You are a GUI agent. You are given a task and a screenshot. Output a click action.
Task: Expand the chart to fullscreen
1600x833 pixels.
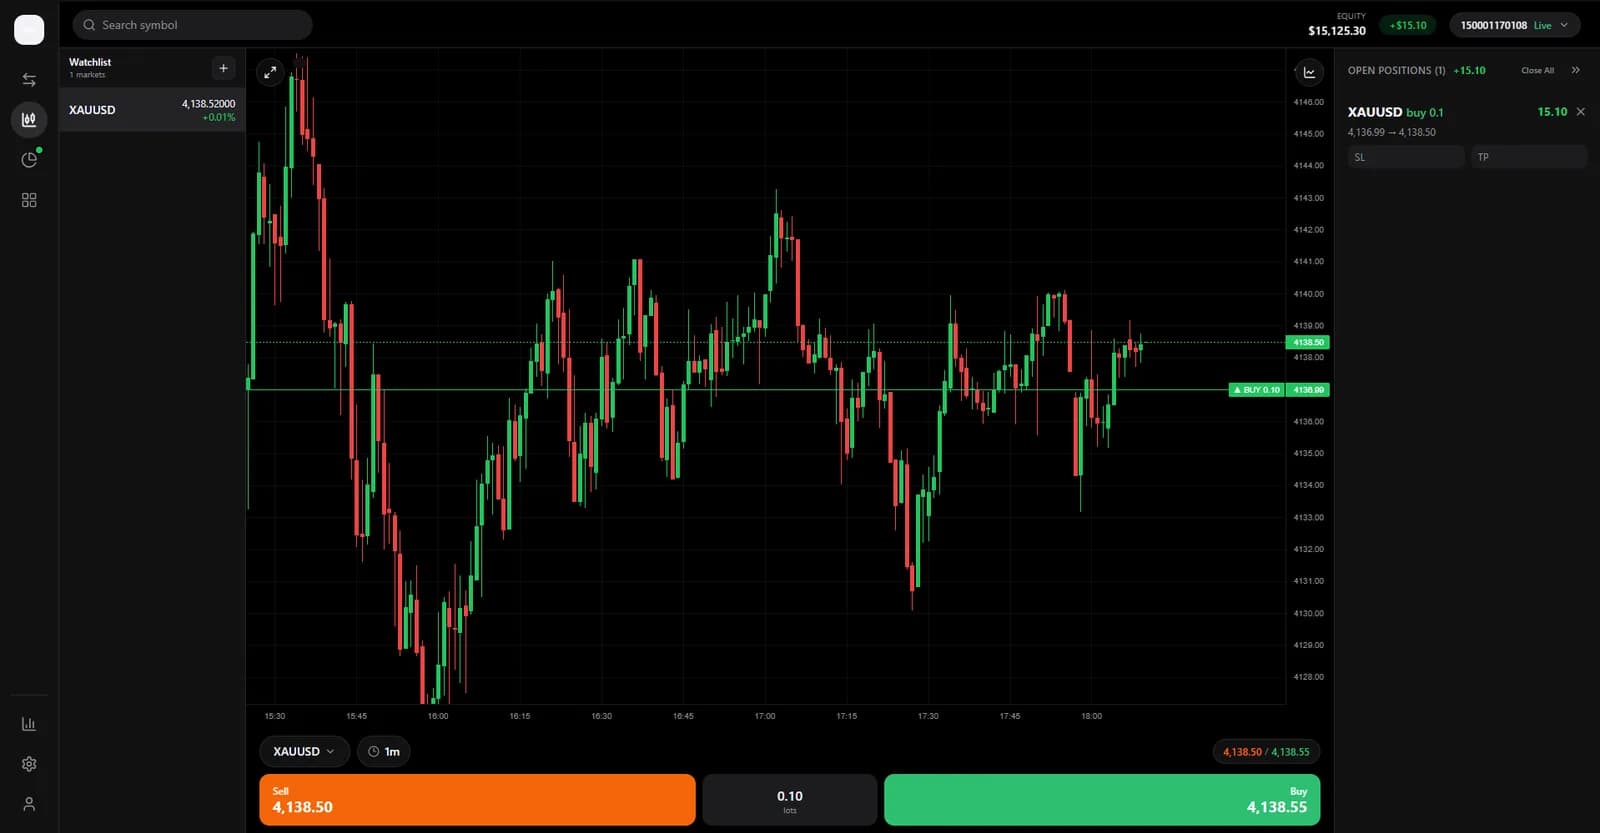click(270, 72)
